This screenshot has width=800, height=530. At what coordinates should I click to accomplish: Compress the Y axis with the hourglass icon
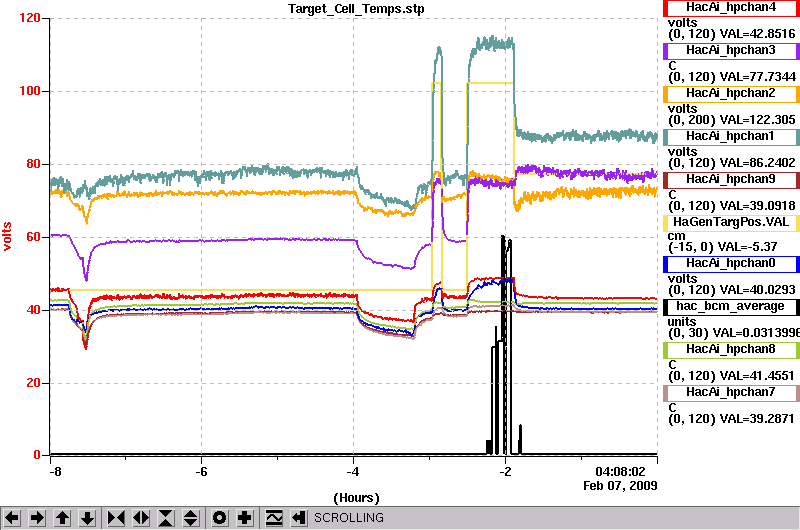[166, 518]
